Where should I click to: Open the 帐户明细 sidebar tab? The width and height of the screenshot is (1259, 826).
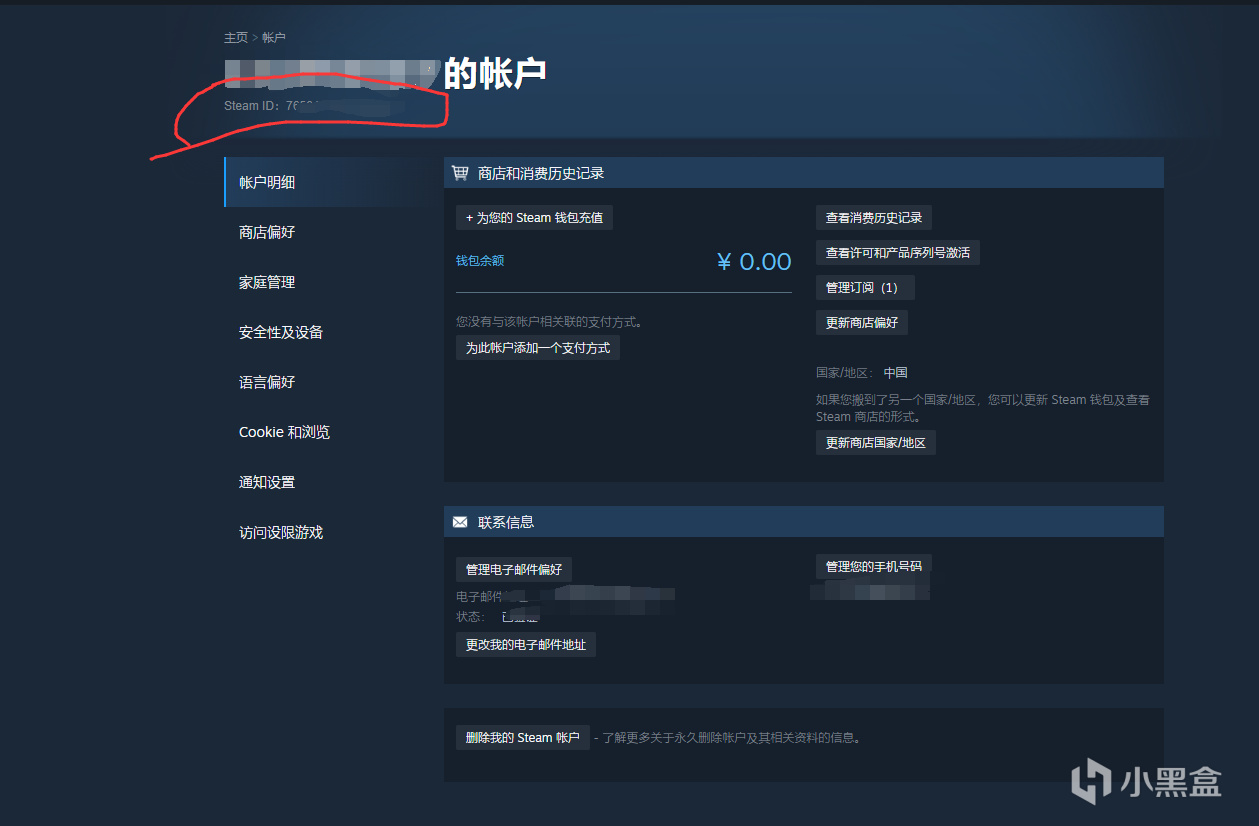point(323,182)
